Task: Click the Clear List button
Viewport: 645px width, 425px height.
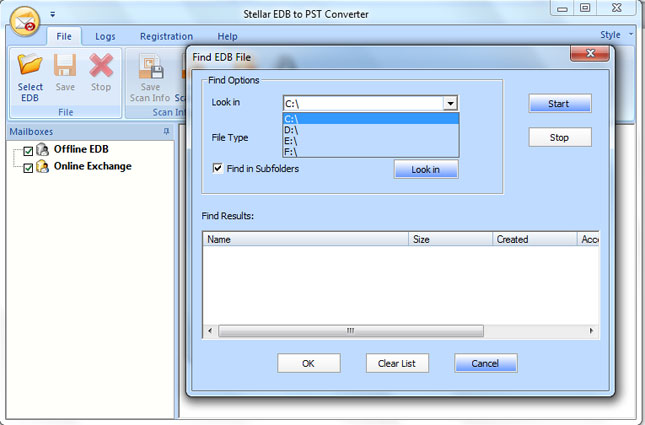Action: coord(397,363)
